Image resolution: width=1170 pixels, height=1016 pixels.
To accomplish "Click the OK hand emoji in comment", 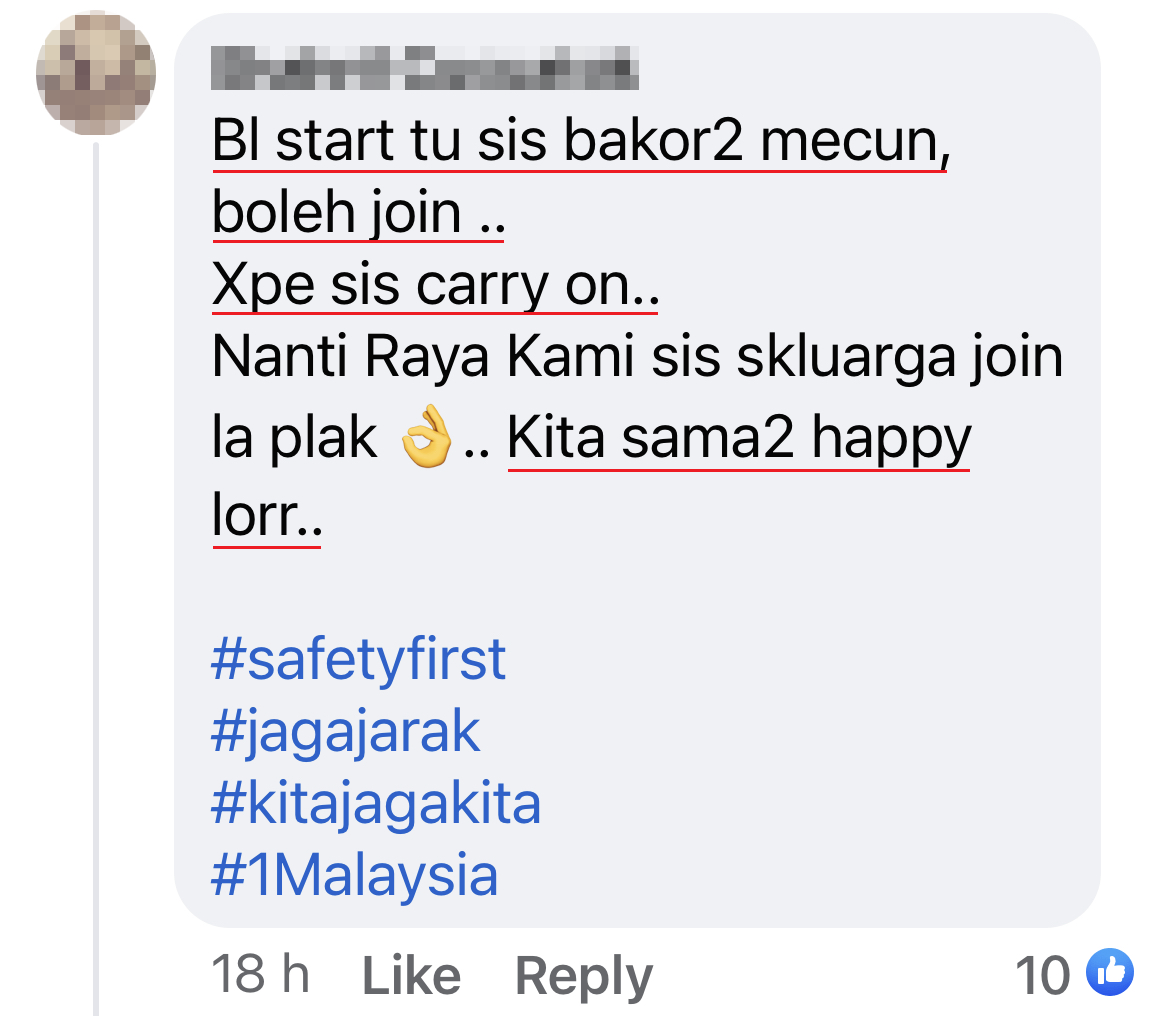I will point(426,441).
